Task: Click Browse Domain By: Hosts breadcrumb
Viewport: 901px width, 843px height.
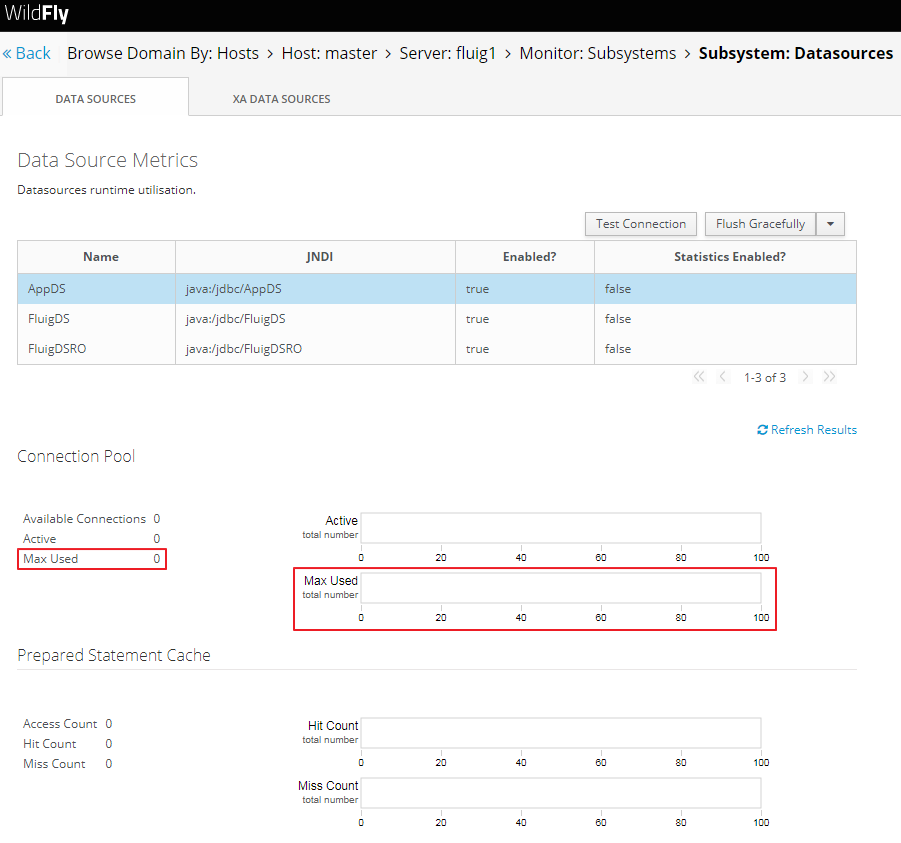Action: pos(163,53)
